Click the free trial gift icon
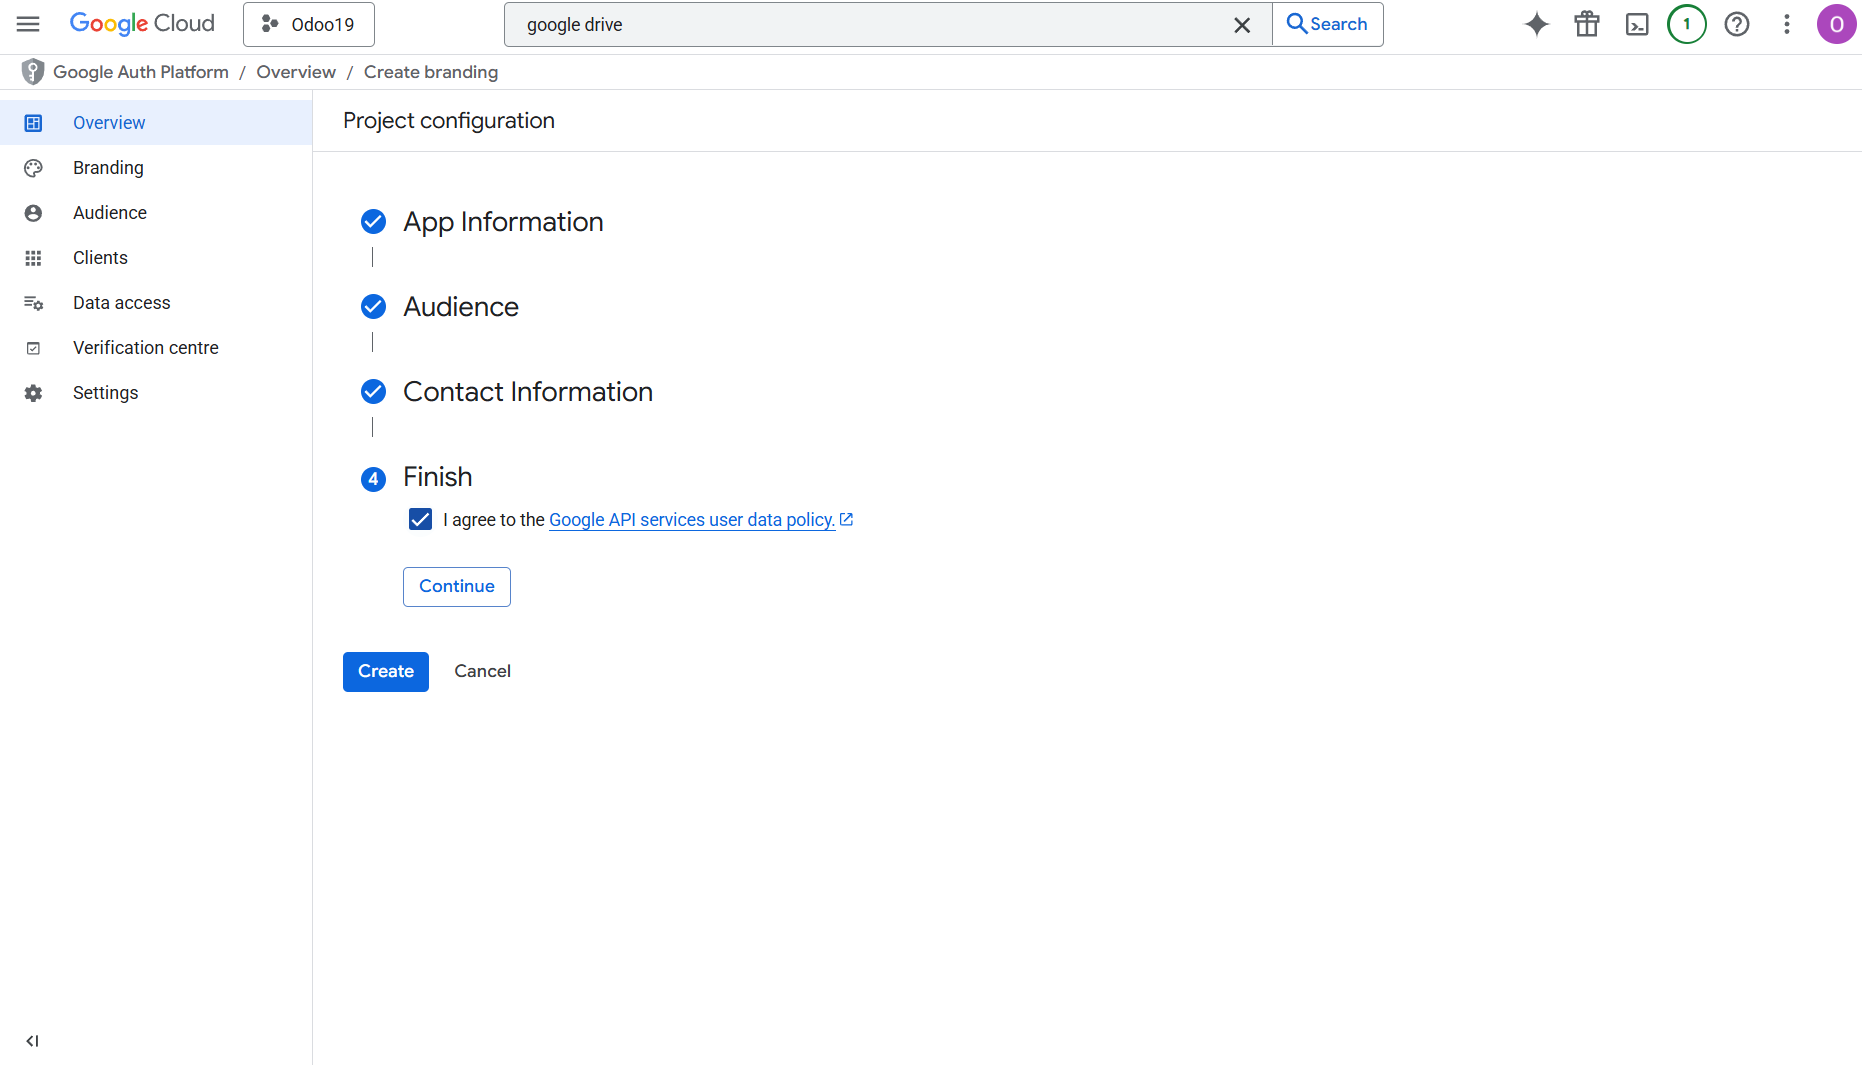The height and width of the screenshot is (1065, 1862). (x=1586, y=24)
